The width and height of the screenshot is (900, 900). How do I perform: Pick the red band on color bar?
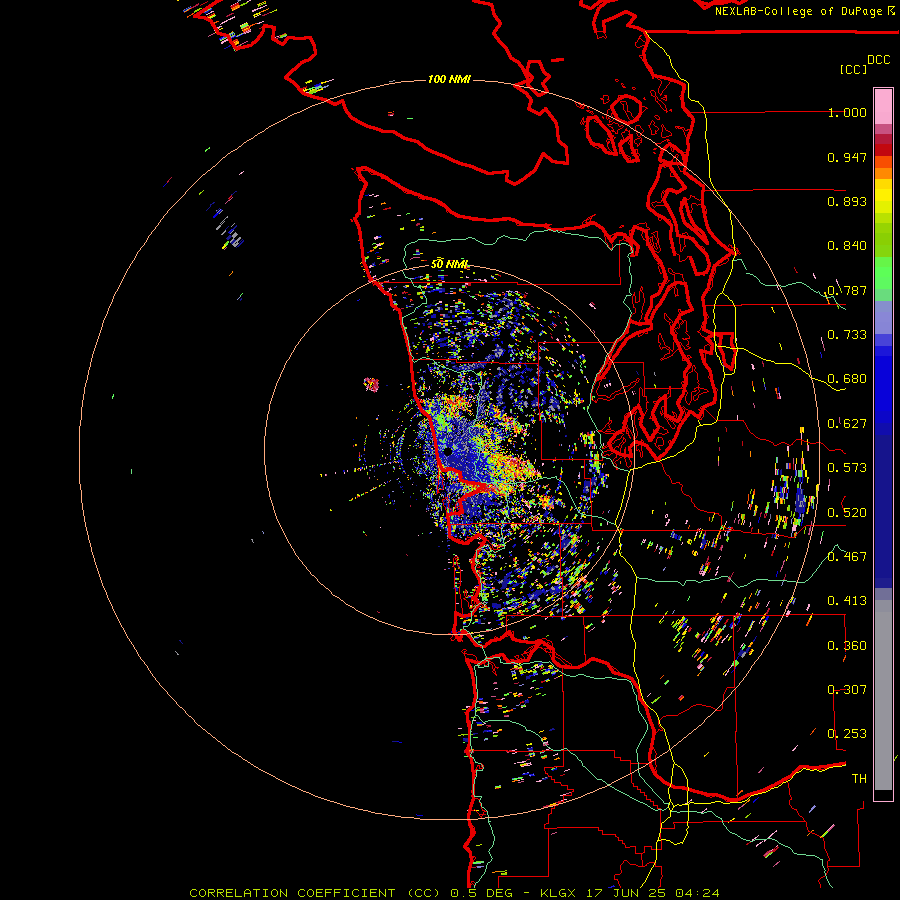pyautogui.click(x=883, y=150)
